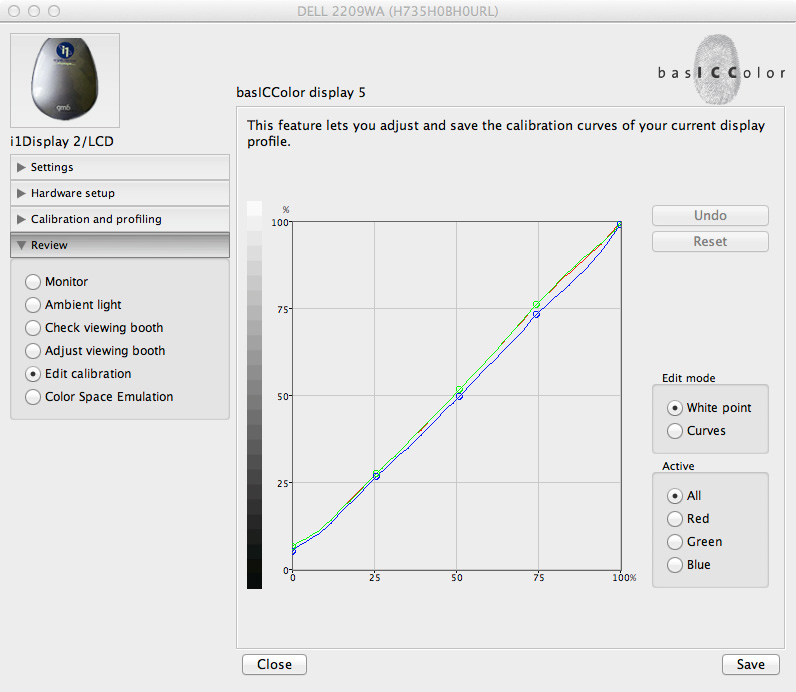Screen dimensions: 796x692
Task: Click the basICColor fingerprint logo
Action: click(720, 70)
